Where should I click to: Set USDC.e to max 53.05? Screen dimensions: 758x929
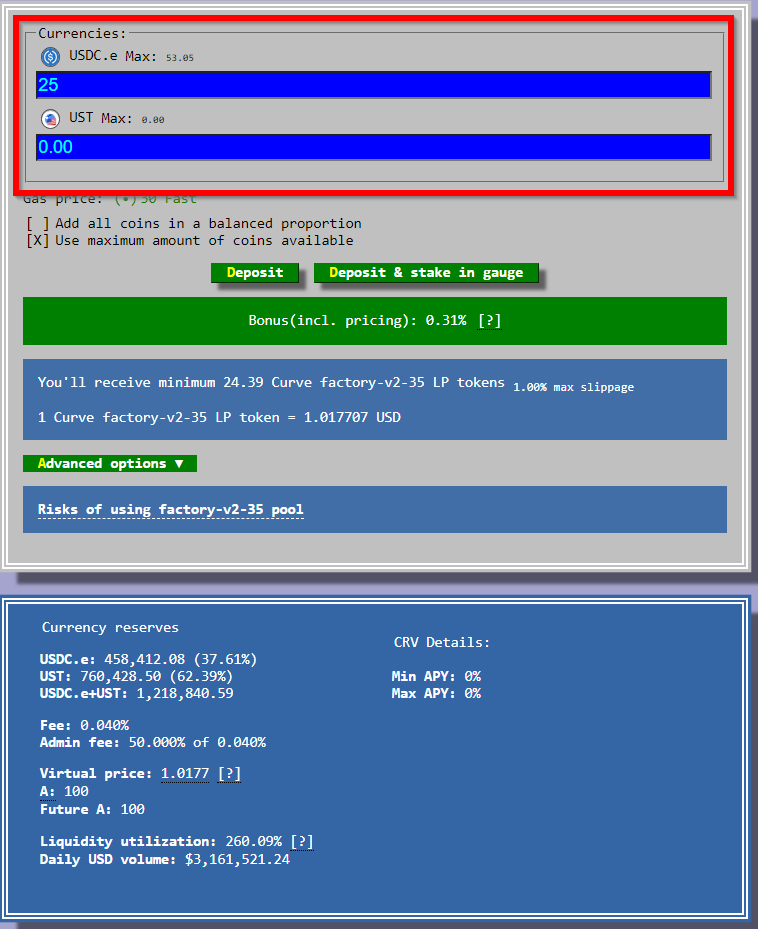(160, 57)
